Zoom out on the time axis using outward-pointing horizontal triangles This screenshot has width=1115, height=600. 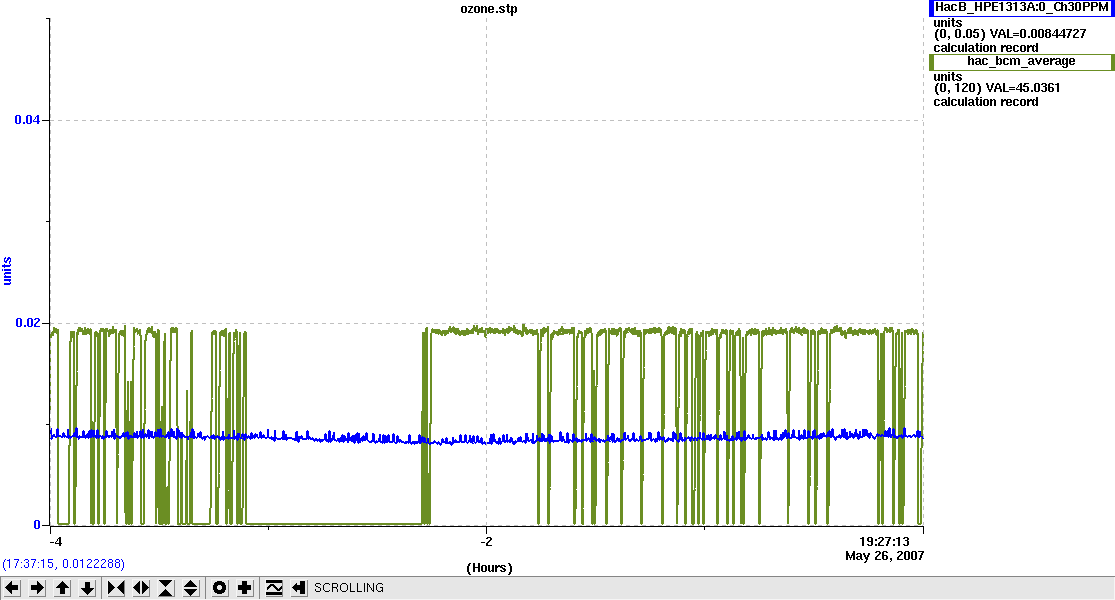[141, 588]
